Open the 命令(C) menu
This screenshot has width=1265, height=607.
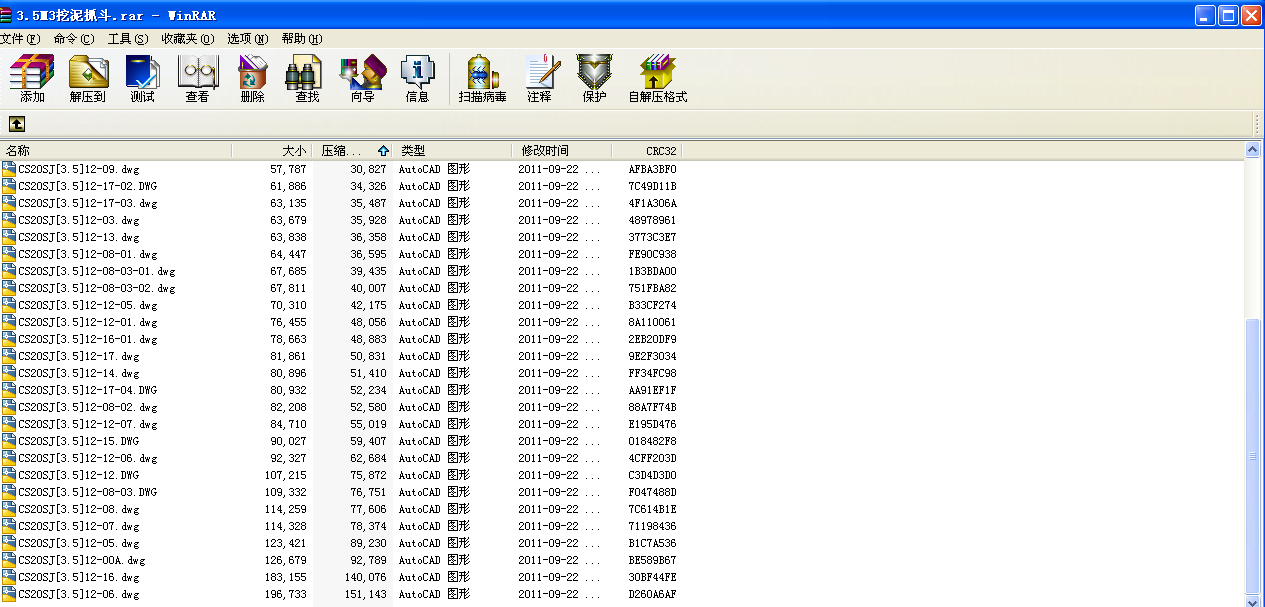[74, 39]
